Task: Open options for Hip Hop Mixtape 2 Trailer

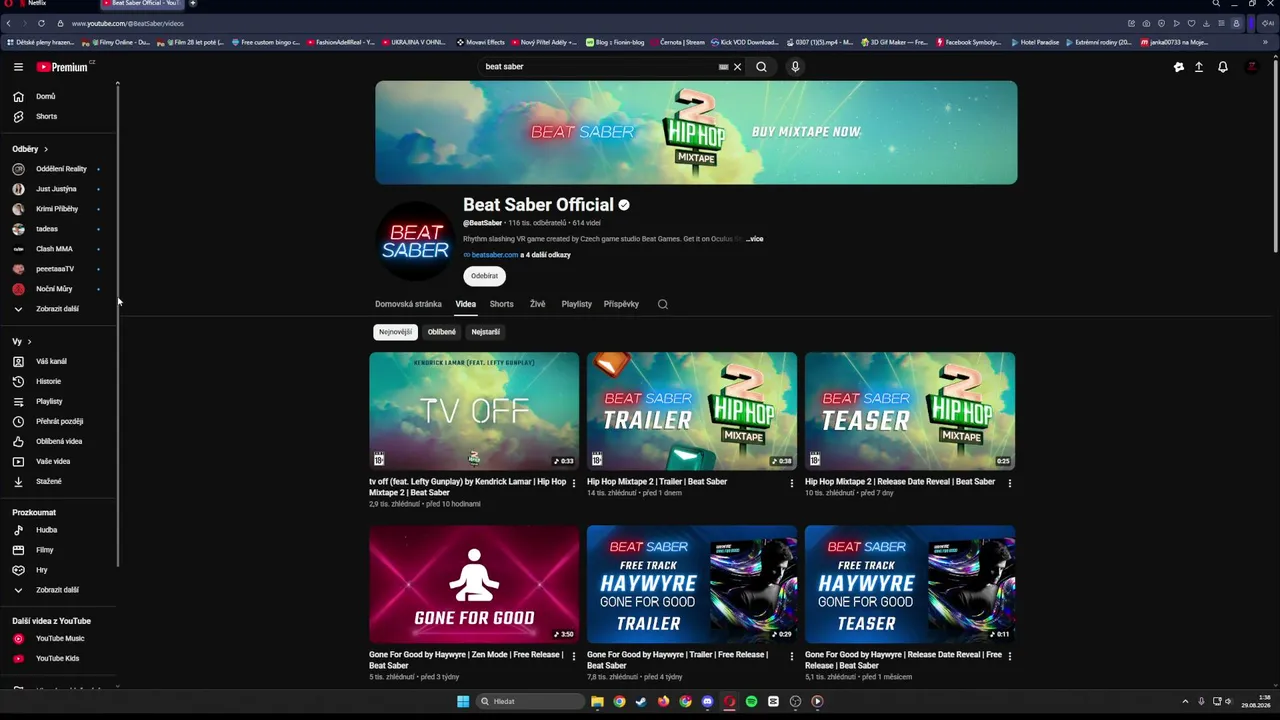Action: pyautogui.click(x=791, y=484)
